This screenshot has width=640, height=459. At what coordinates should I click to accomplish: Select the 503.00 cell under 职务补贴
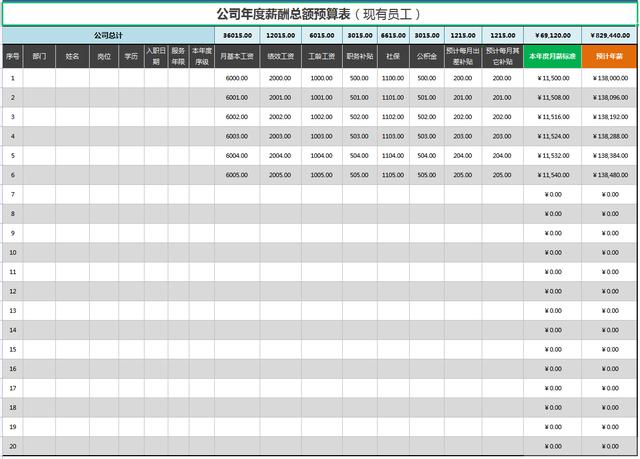click(x=360, y=136)
